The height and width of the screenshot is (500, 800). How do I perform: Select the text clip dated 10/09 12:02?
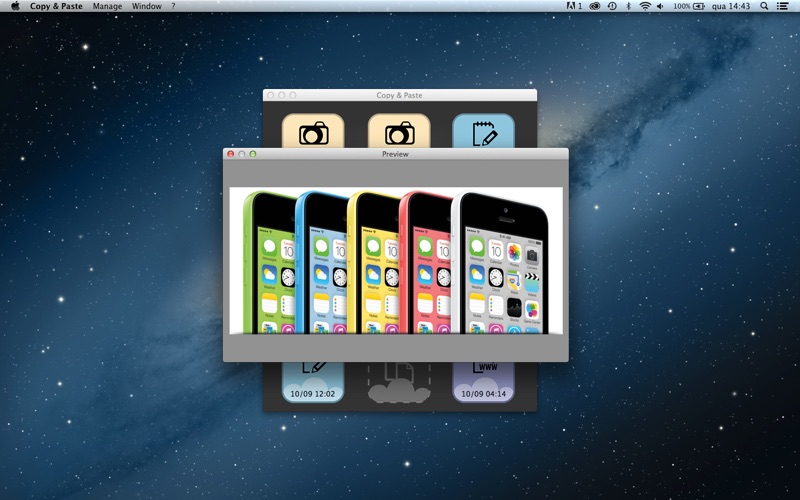click(x=313, y=382)
